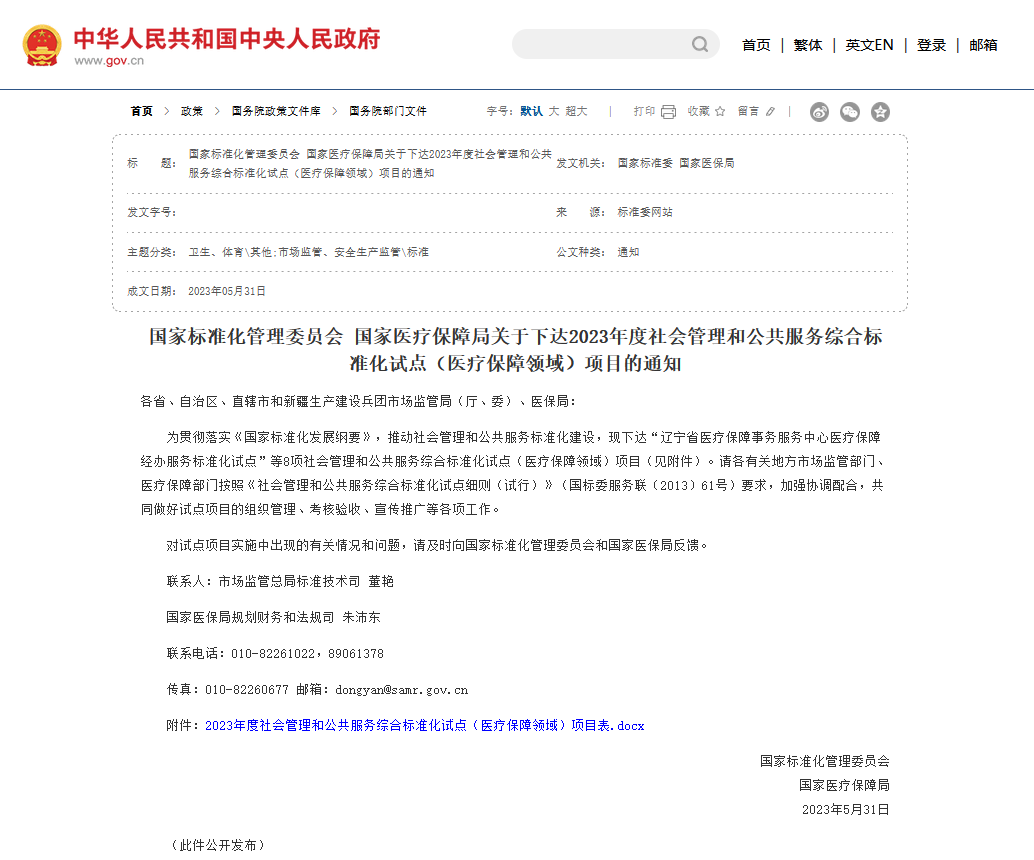Screen dimensions: 1034x860
Task: Share to Weibo via the round icon
Action: [819, 112]
